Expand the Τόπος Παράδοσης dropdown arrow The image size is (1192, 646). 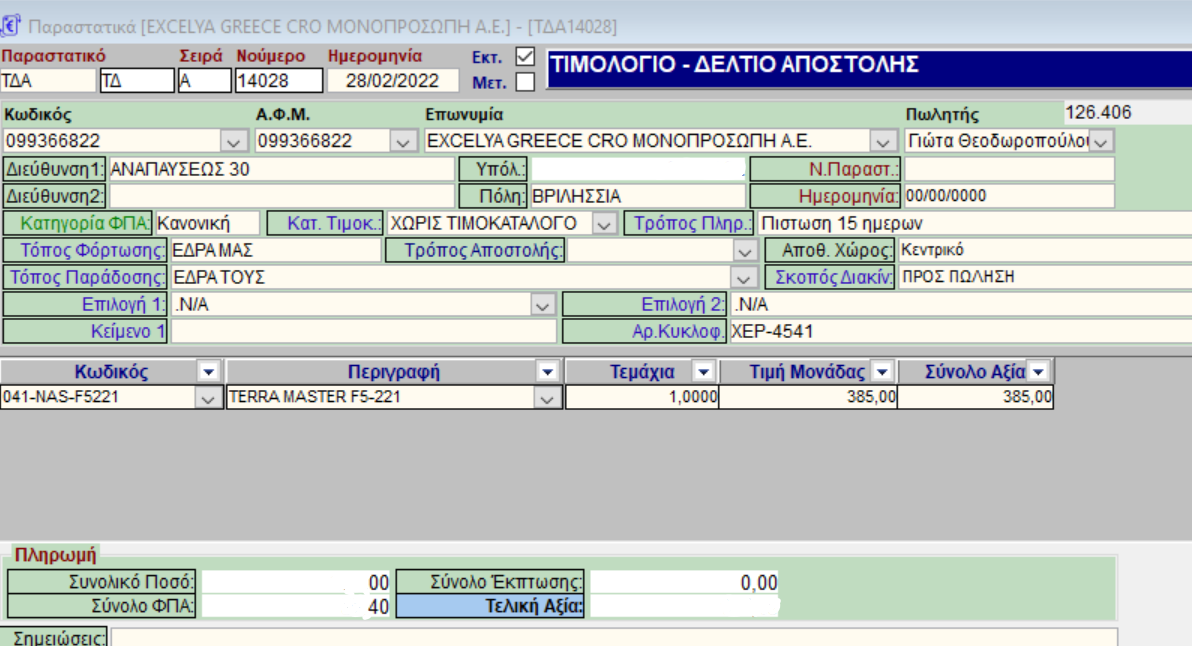(743, 277)
